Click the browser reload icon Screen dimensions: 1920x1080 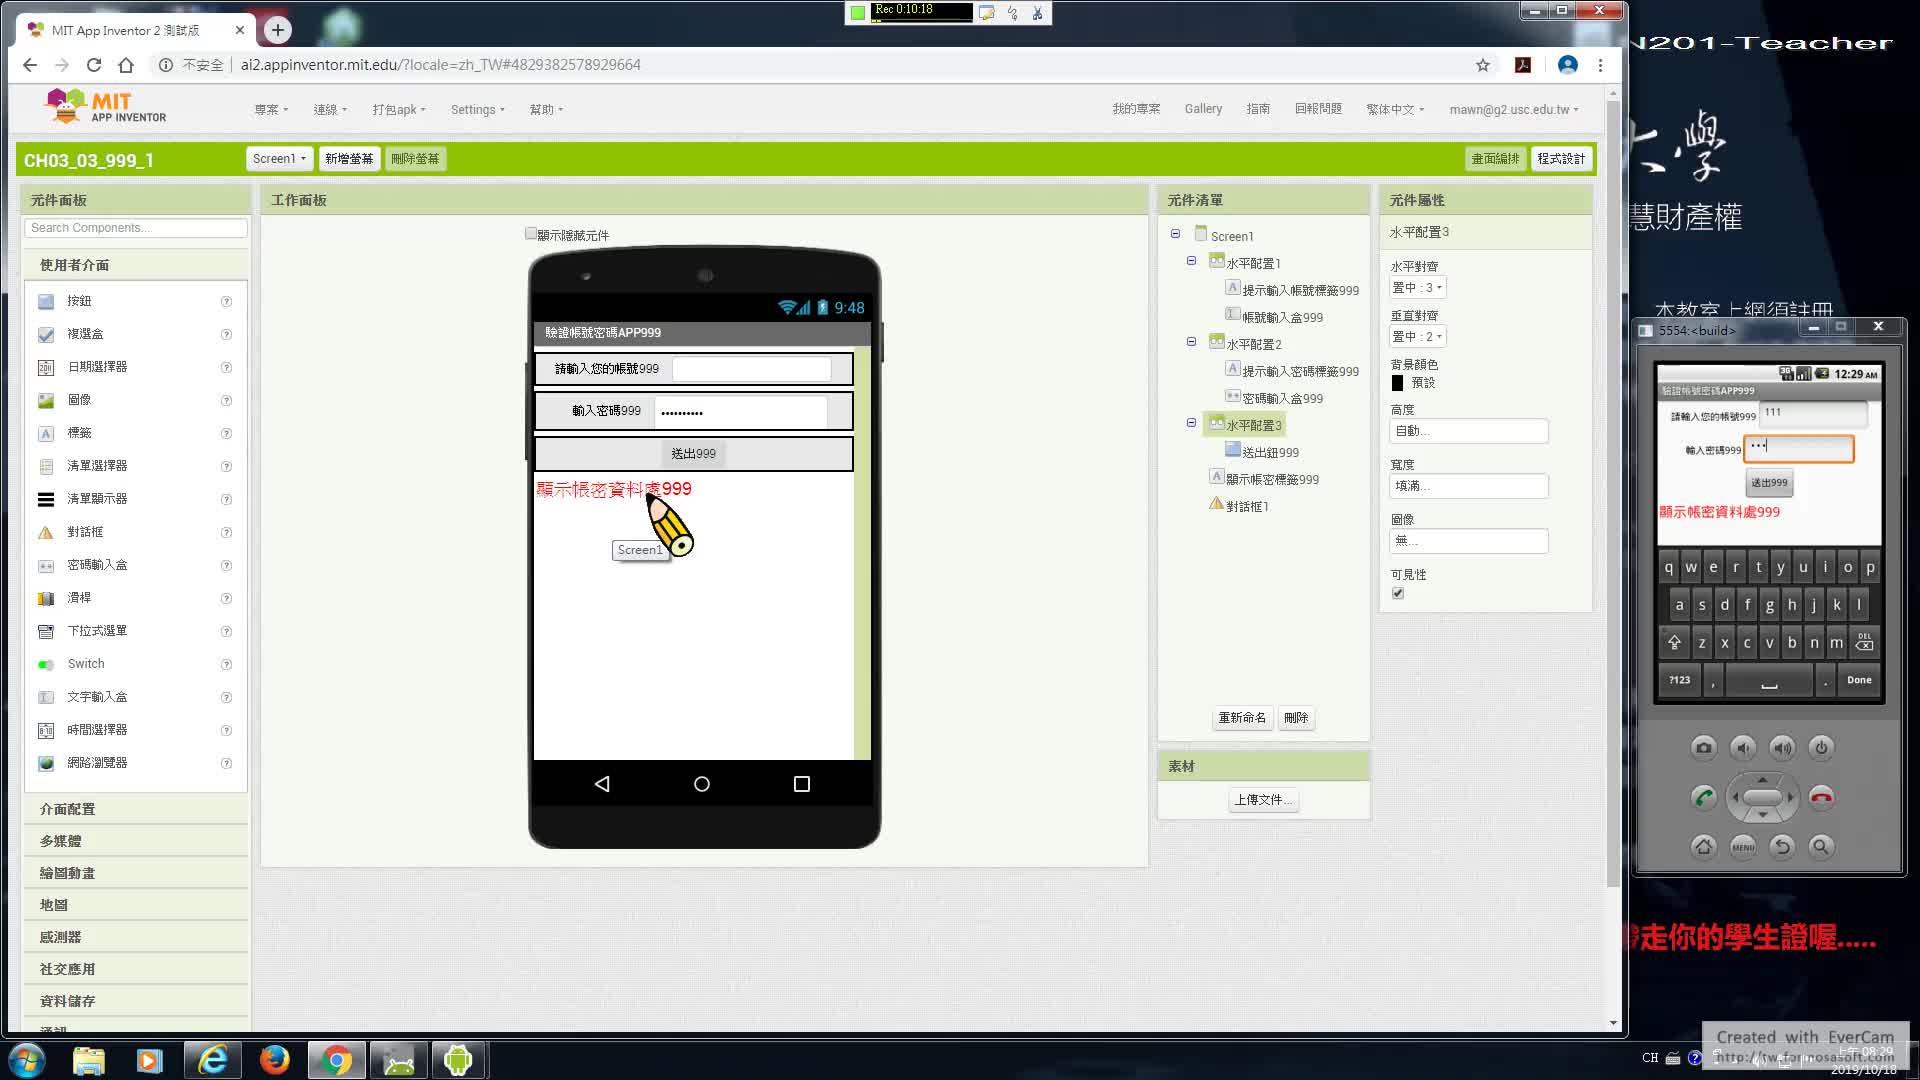tap(94, 65)
